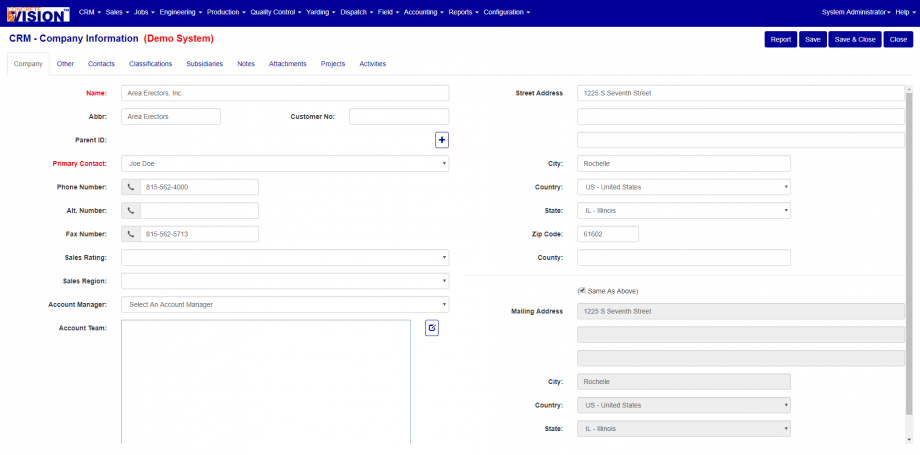The width and height of the screenshot is (920, 455).
Task: Switch to the Other tab
Action: point(66,64)
